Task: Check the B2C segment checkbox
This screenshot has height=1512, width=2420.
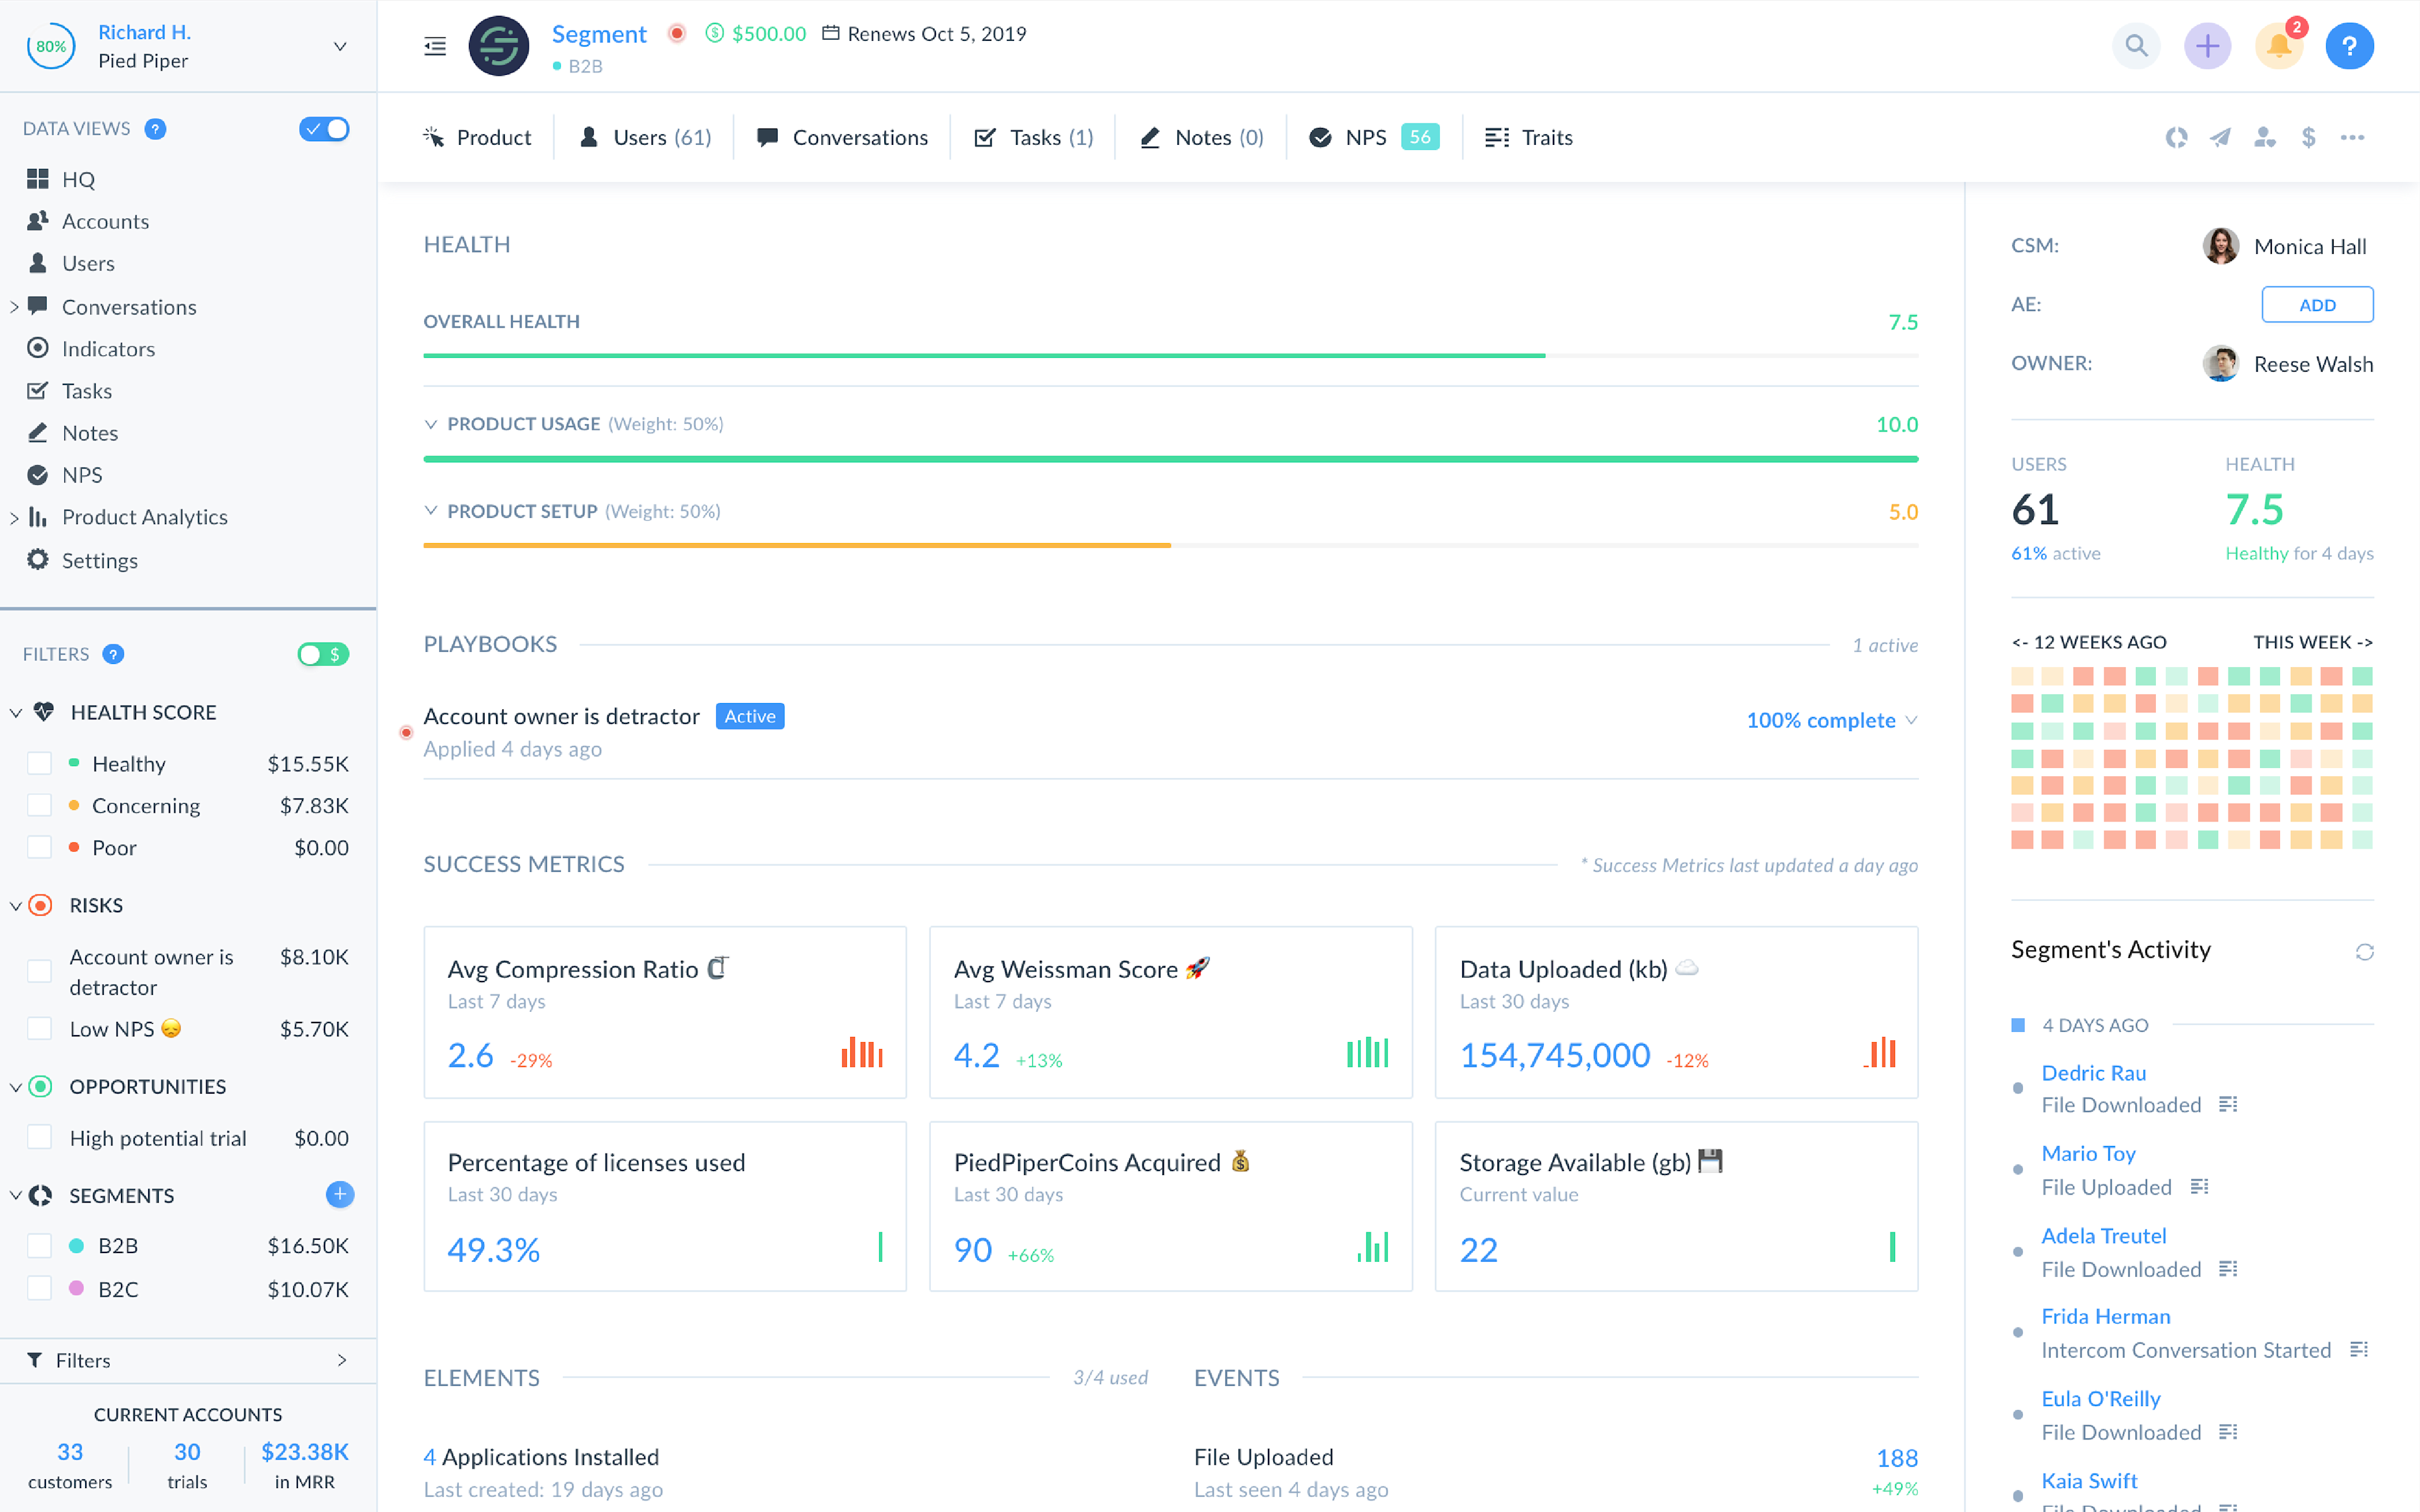Action: tap(40, 1289)
